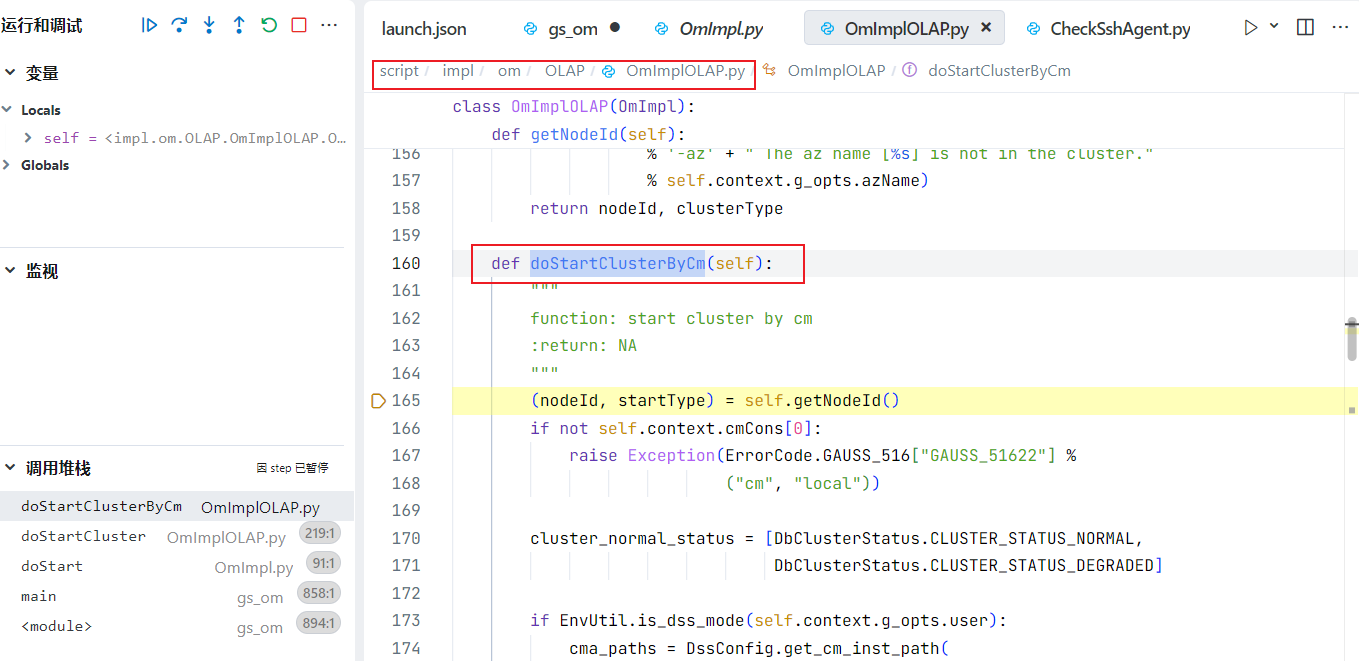
Task: Click the line 165 breakpoint arrow marker
Action: (x=378, y=401)
